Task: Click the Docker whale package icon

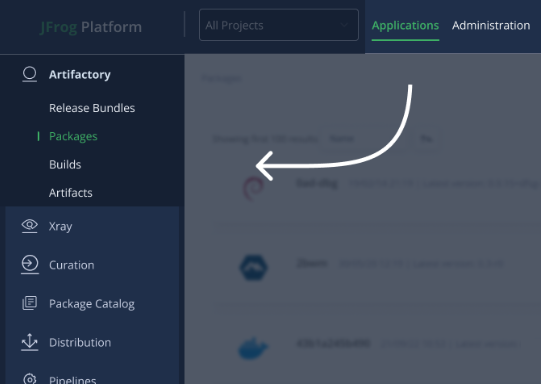Action: 253,348
